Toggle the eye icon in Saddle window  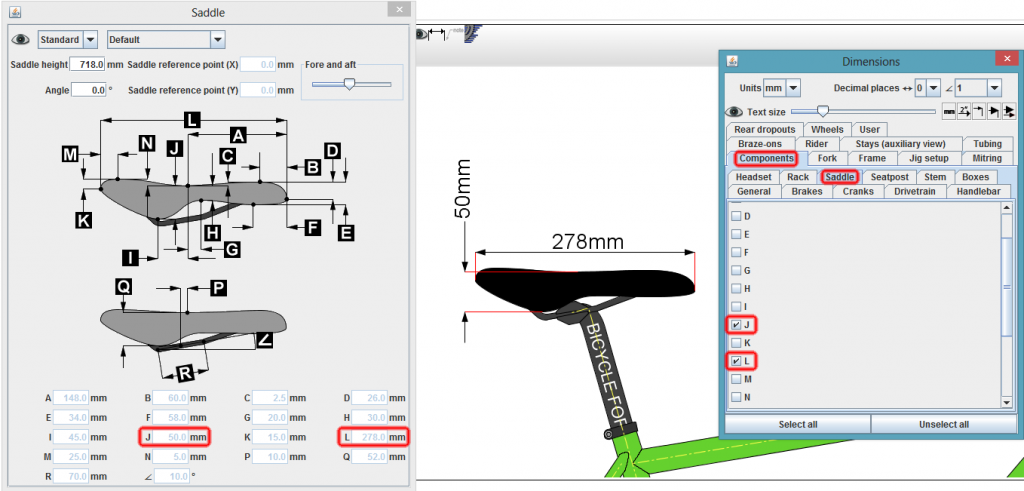pyautogui.click(x=19, y=40)
